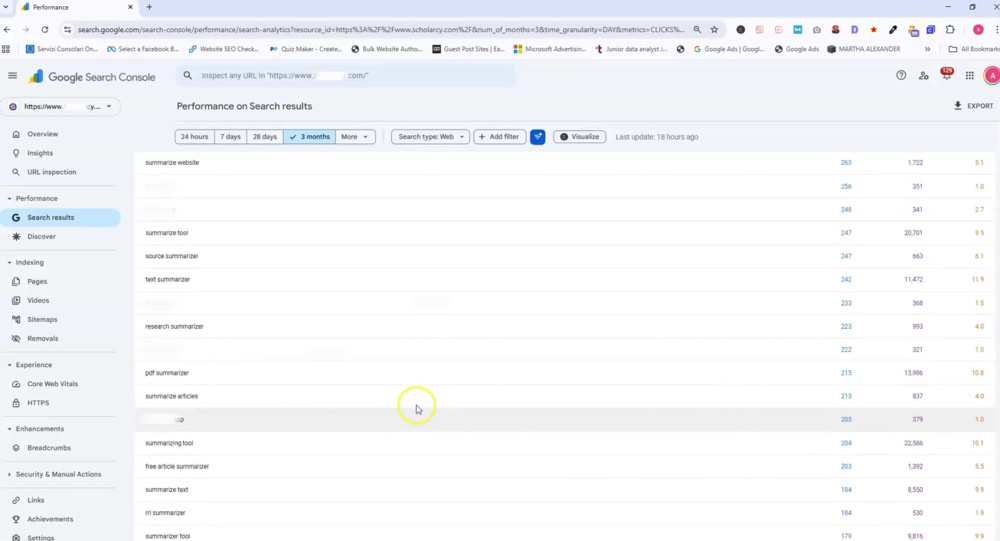The width and height of the screenshot is (1000, 541).
Task: Click the 'pdf summarizer' query row
Action: click(x=565, y=373)
